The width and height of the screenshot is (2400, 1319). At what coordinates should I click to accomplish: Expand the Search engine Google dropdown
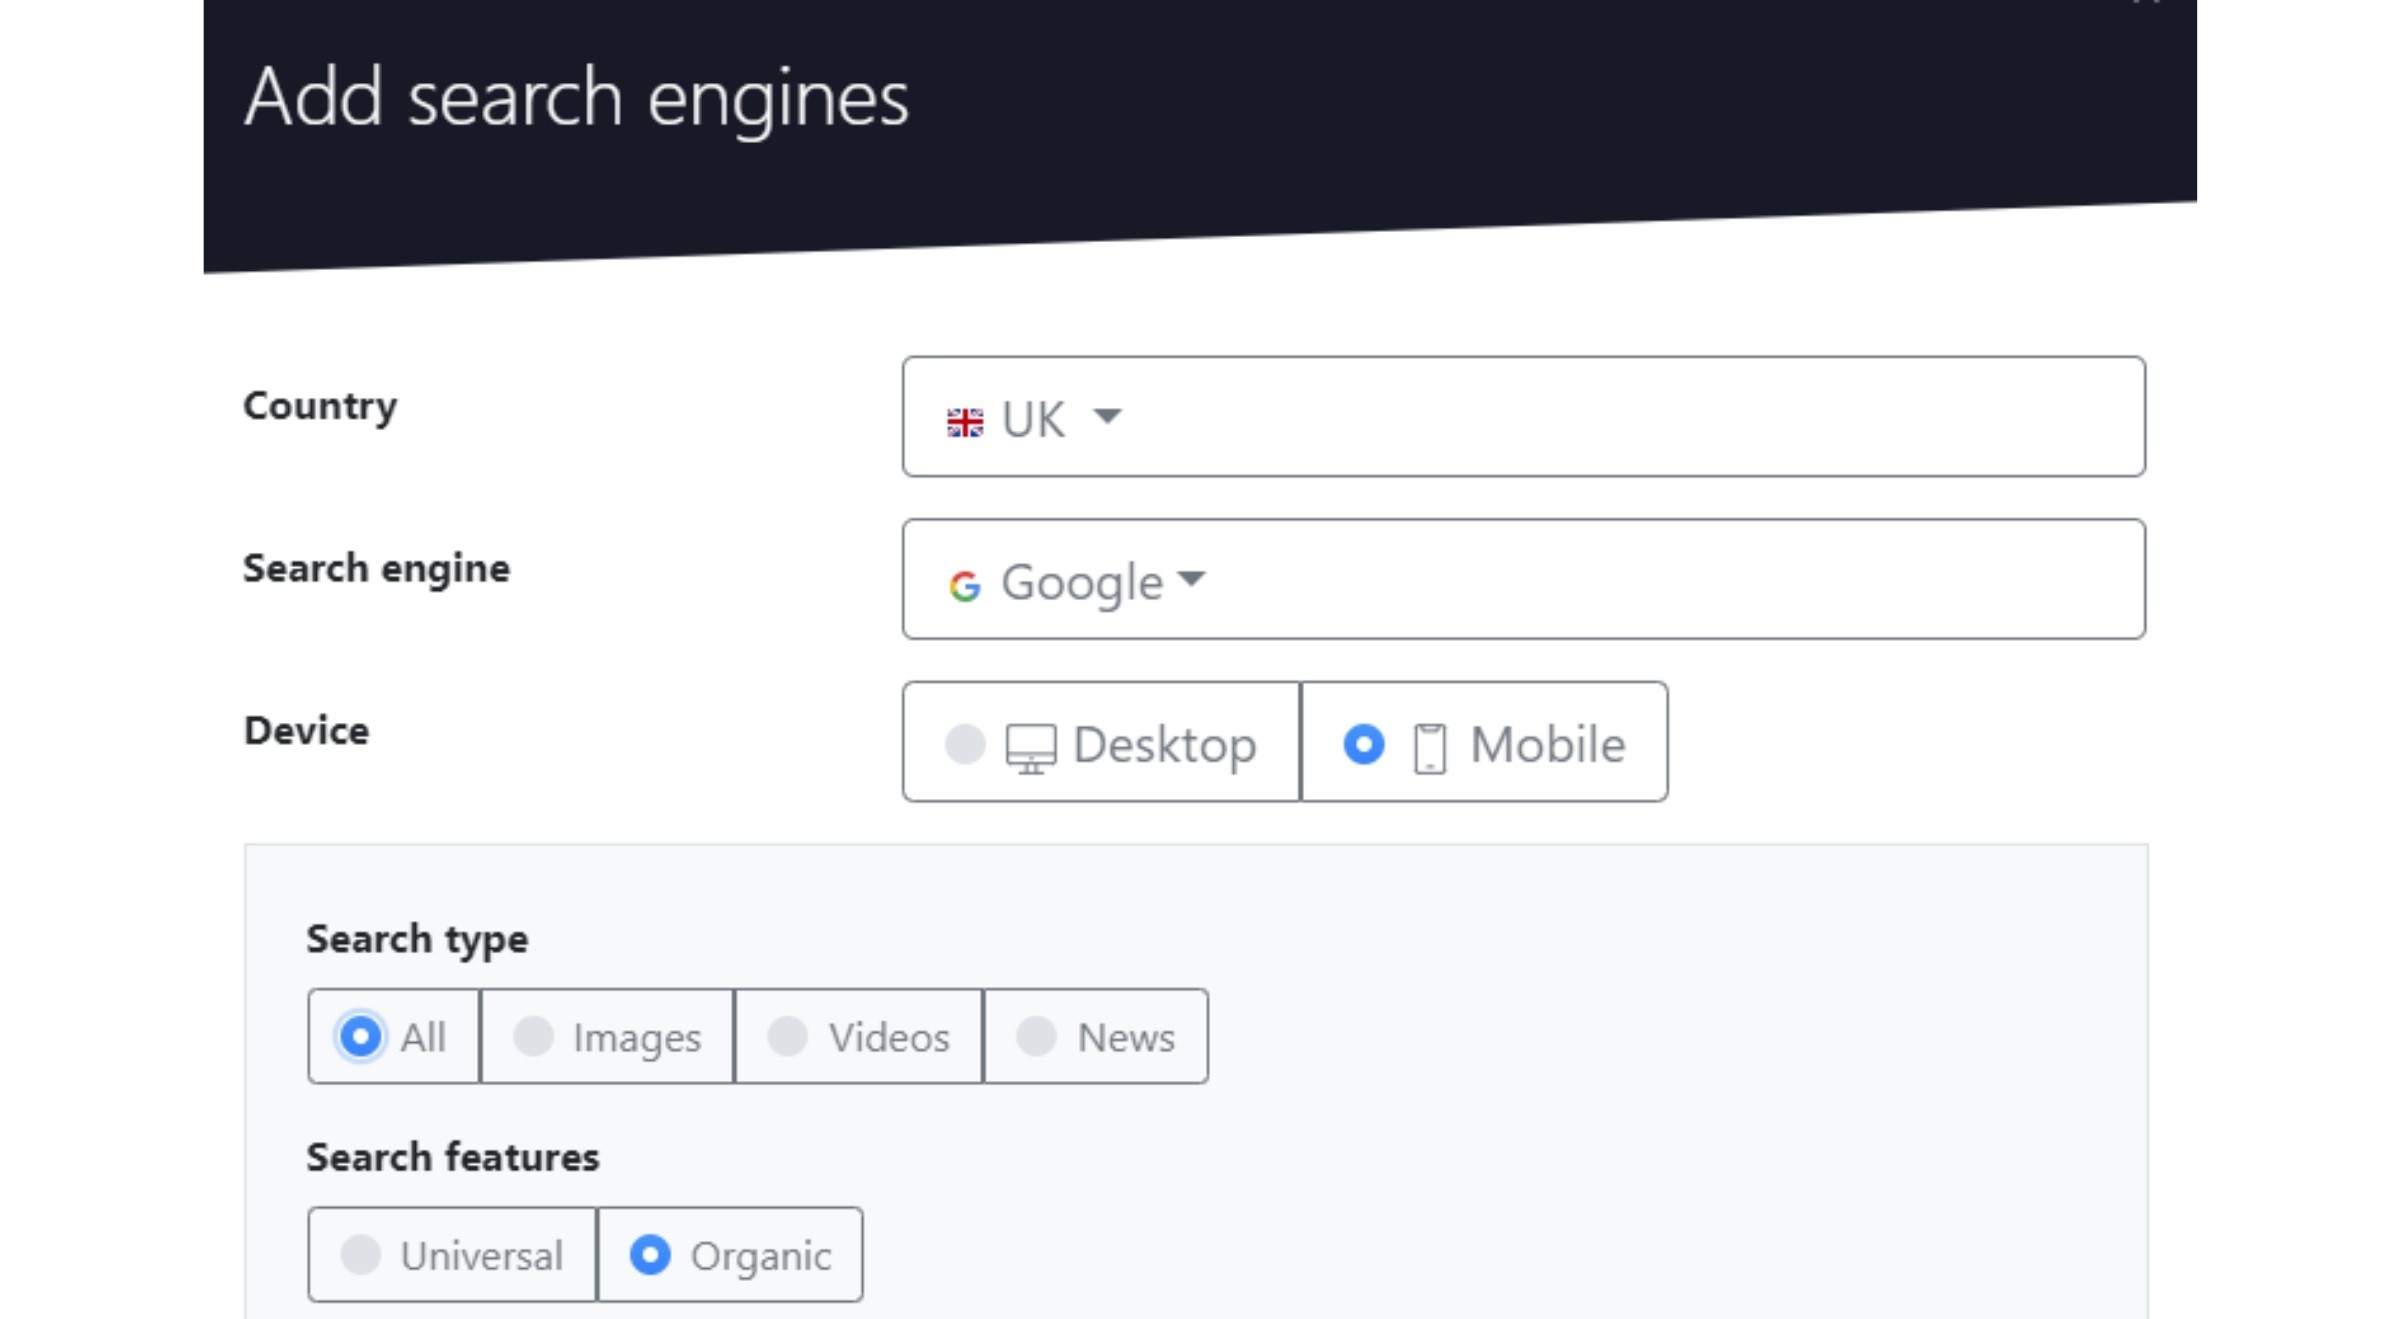[x=1524, y=579]
